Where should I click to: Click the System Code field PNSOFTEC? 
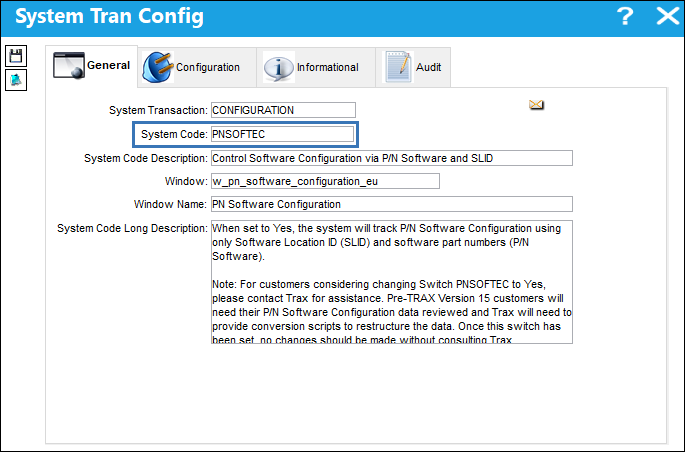pyautogui.click(x=282, y=134)
